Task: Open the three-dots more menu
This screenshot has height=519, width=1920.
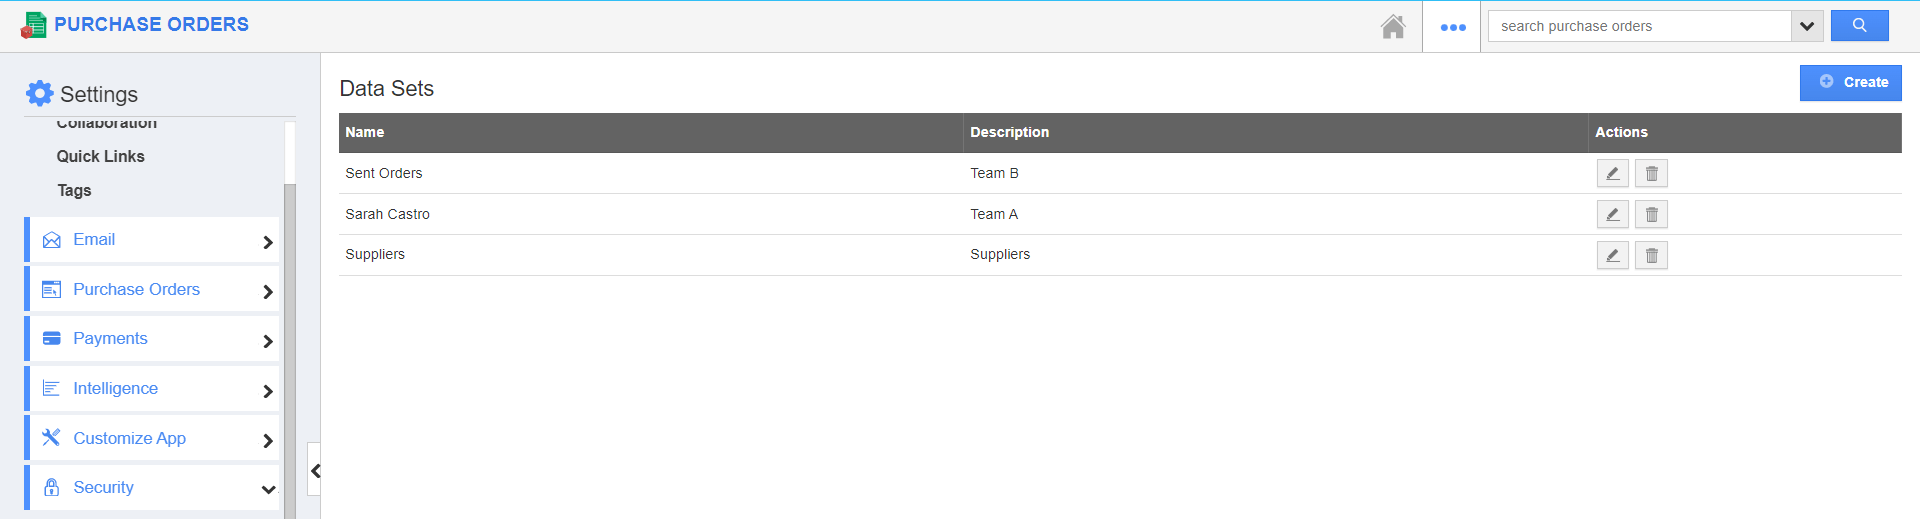Action: 1452,27
